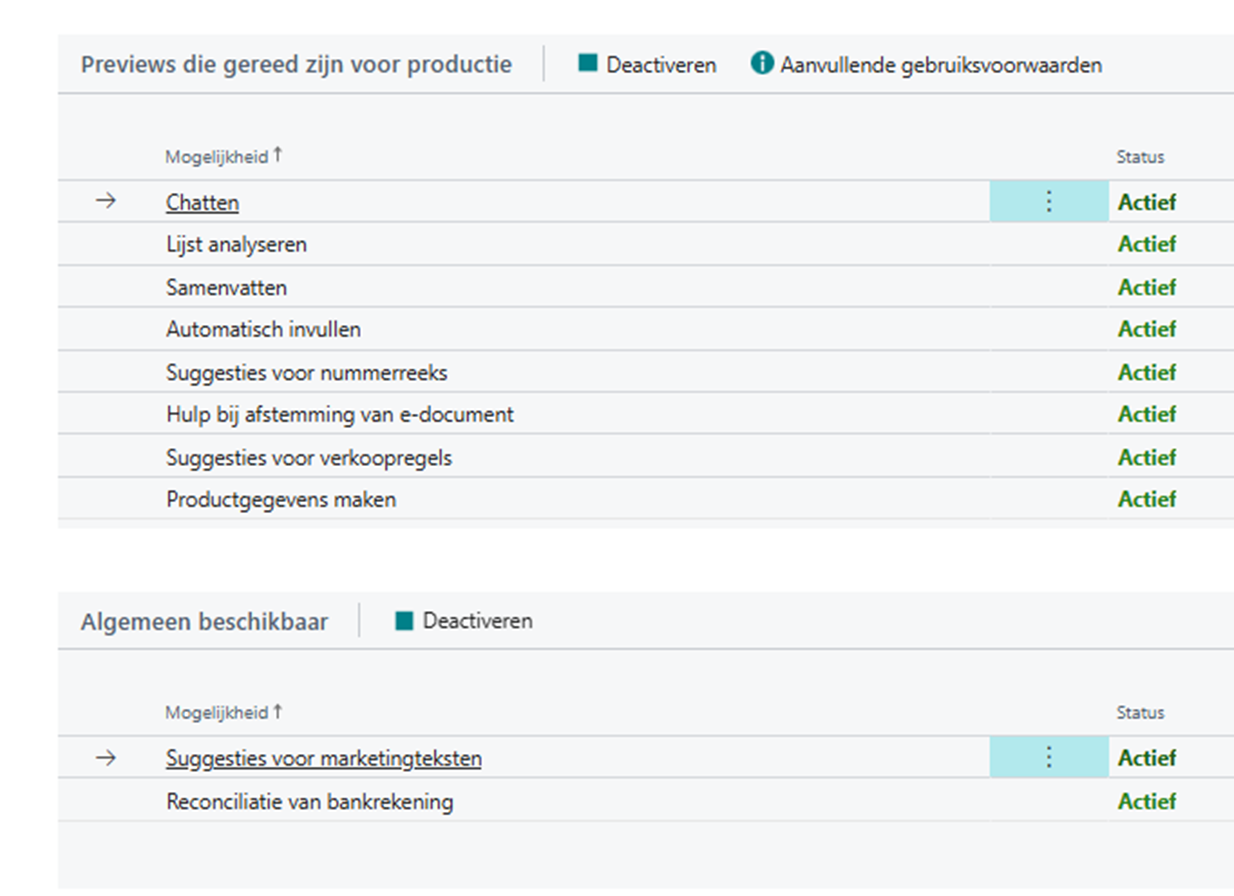The width and height of the screenshot is (1234, 896).
Task: Click the row arrow beside Suggesties voor marketingteksten
Action: click(x=106, y=758)
